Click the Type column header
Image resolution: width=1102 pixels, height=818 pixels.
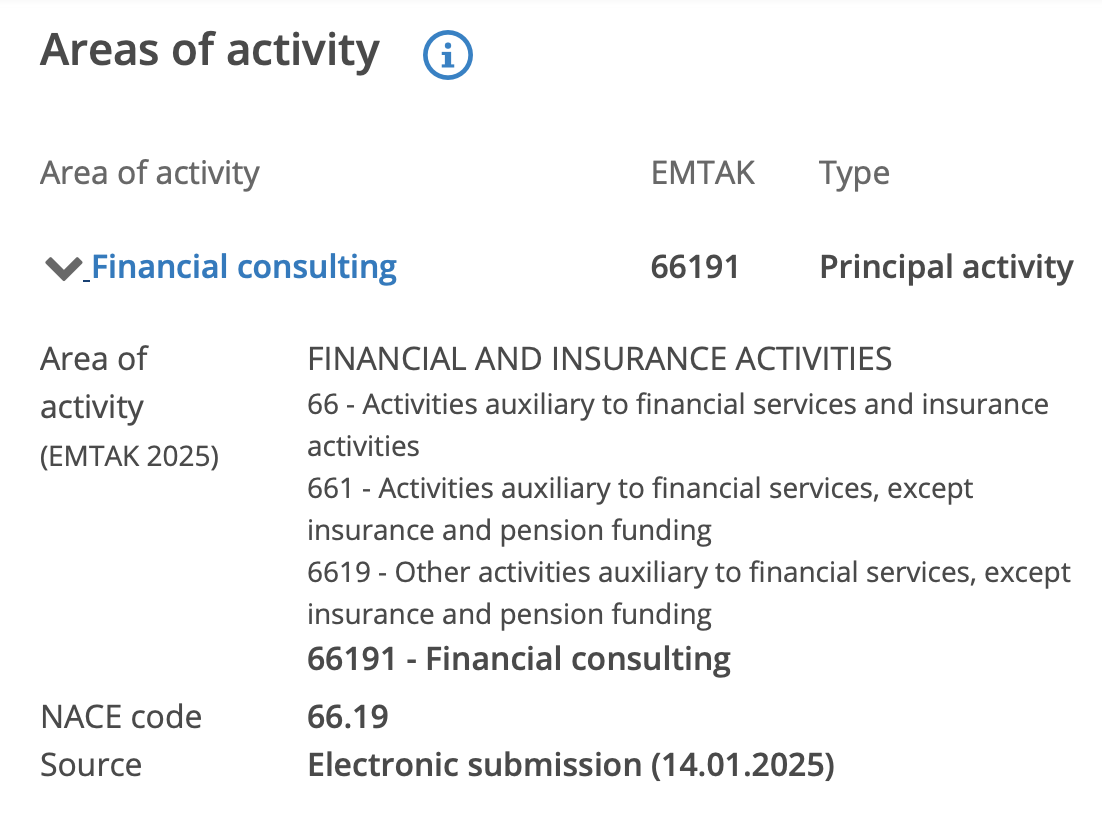pos(854,173)
